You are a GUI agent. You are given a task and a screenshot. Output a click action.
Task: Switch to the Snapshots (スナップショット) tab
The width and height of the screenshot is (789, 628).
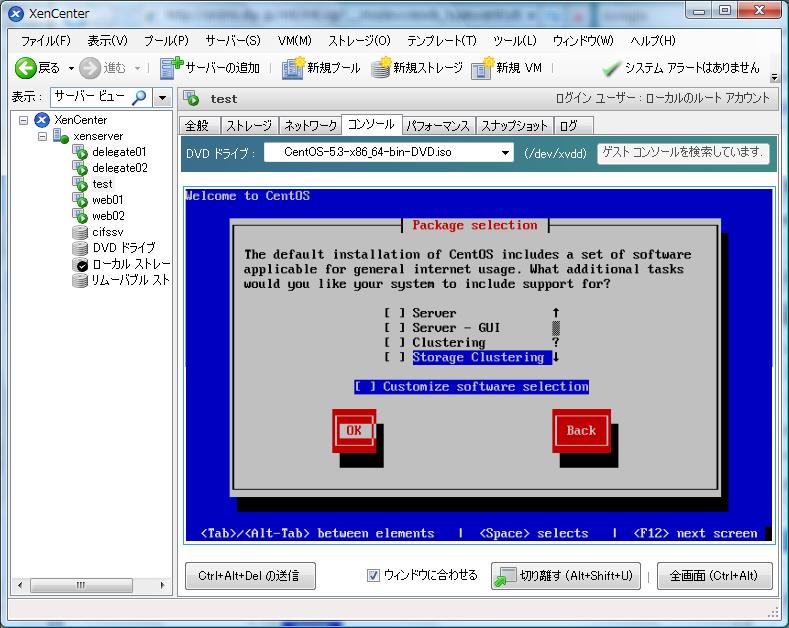514,125
